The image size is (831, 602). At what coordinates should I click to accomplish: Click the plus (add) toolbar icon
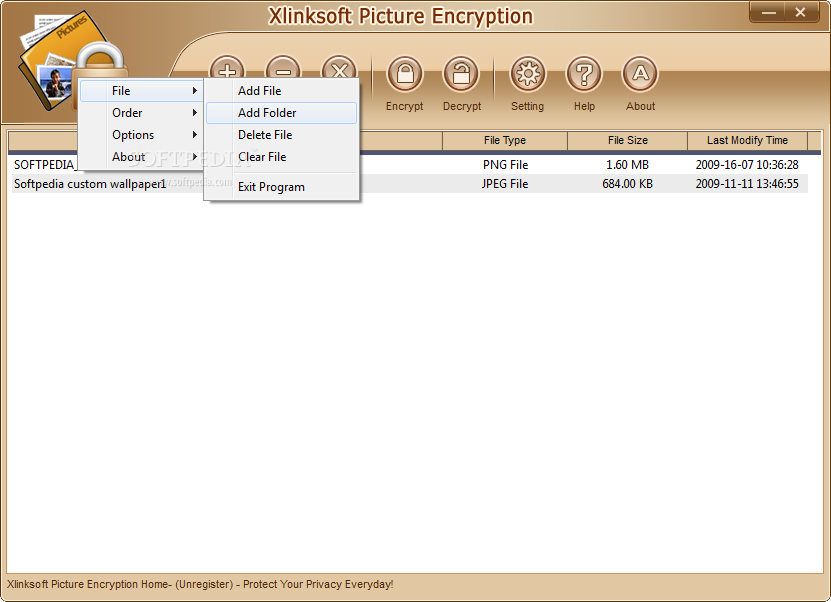click(227, 66)
